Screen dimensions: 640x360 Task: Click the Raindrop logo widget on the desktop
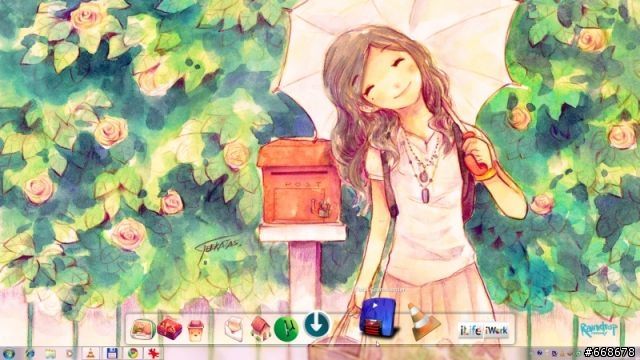(x=599, y=329)
